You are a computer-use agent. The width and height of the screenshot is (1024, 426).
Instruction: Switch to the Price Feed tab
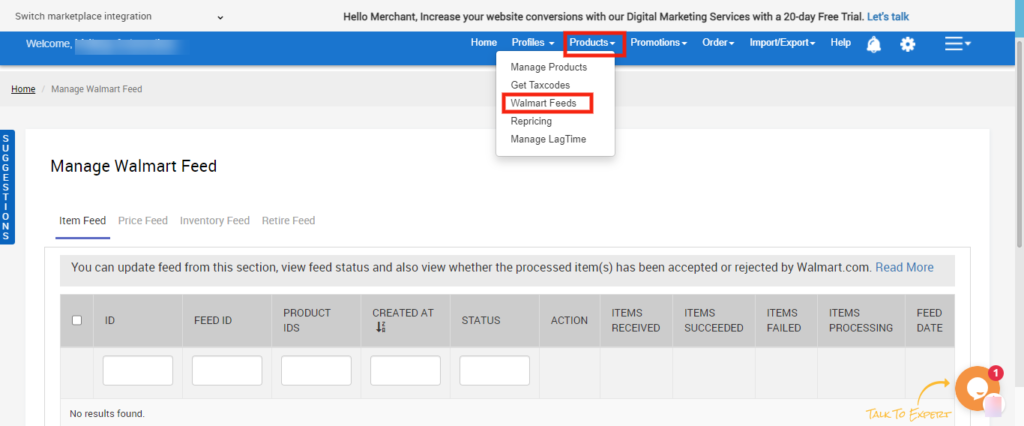tap(143, 221)
